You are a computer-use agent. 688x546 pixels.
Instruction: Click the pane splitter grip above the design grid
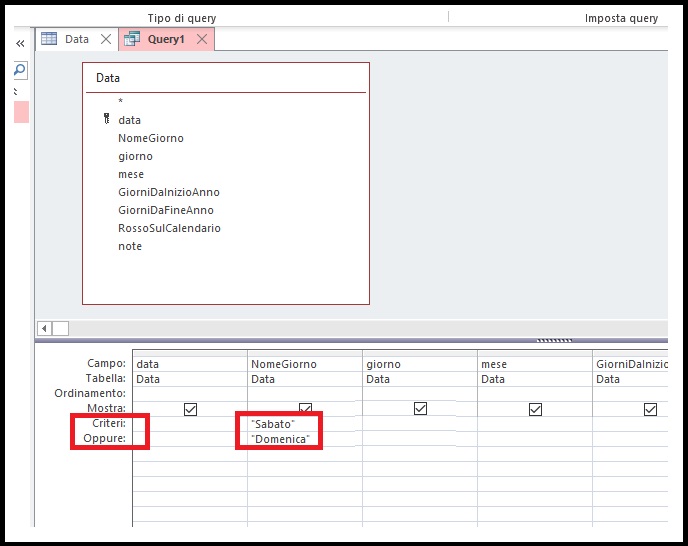coord(554,340)
